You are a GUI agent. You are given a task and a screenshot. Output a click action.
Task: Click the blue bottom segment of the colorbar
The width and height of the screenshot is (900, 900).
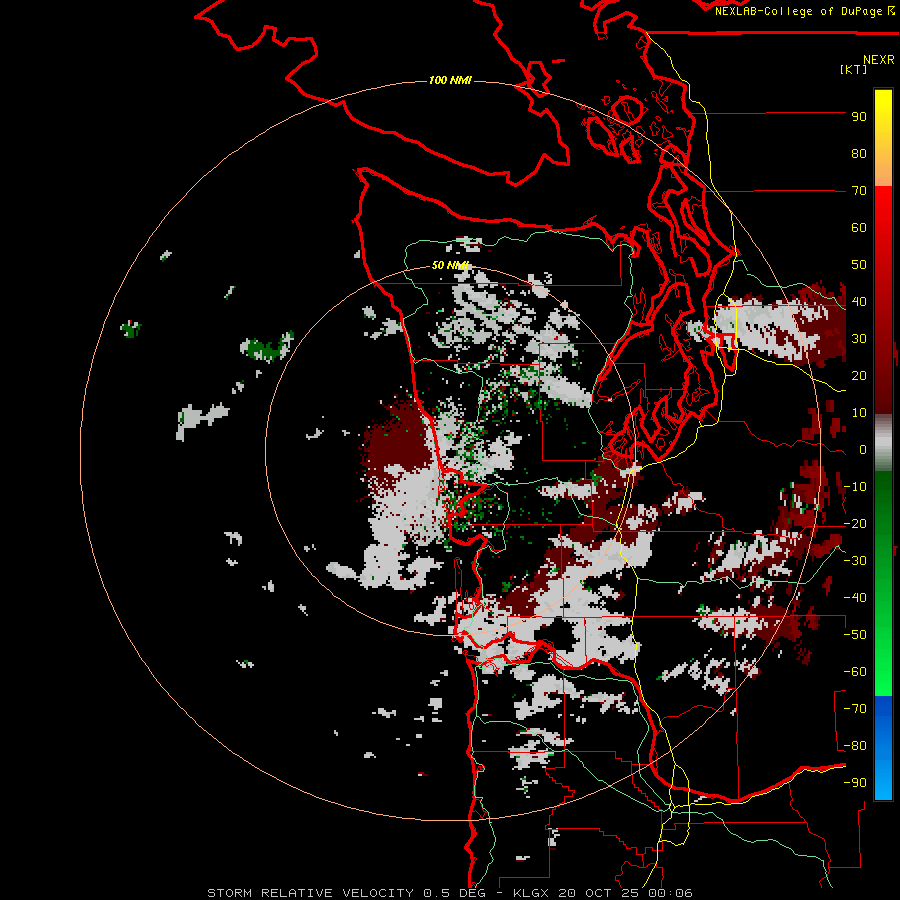(883, 748)
